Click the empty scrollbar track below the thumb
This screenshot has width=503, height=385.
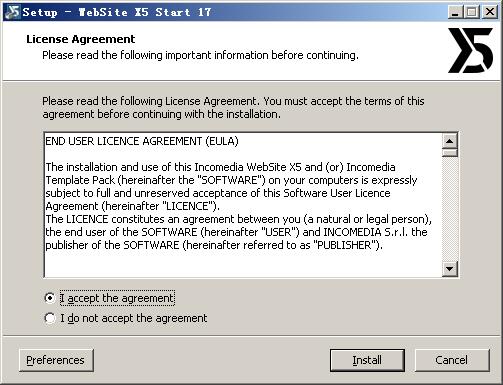(x=450, y=209)
